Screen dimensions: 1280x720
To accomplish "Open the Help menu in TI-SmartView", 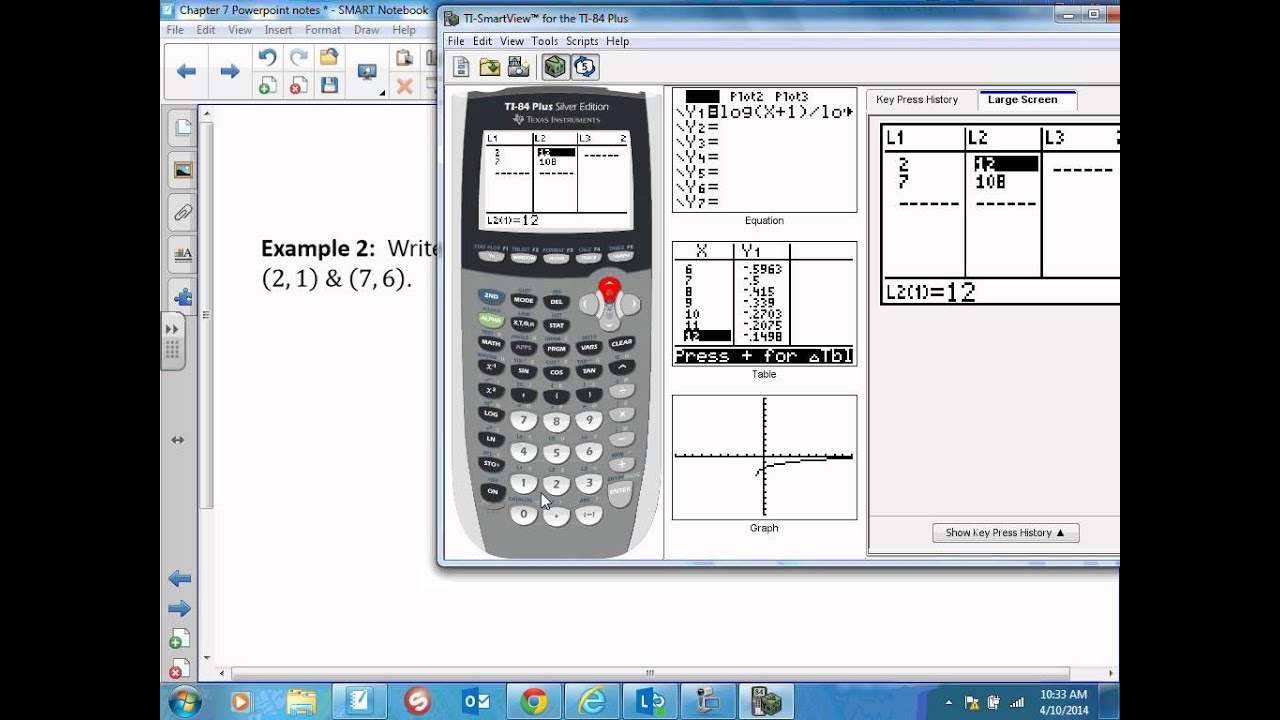I will click(x=617, y=41).
